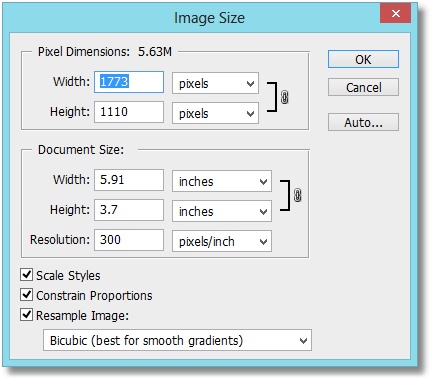Click the document size chain link icon
The height and width of the screenshot is (381, 432).
click(298, 195)
